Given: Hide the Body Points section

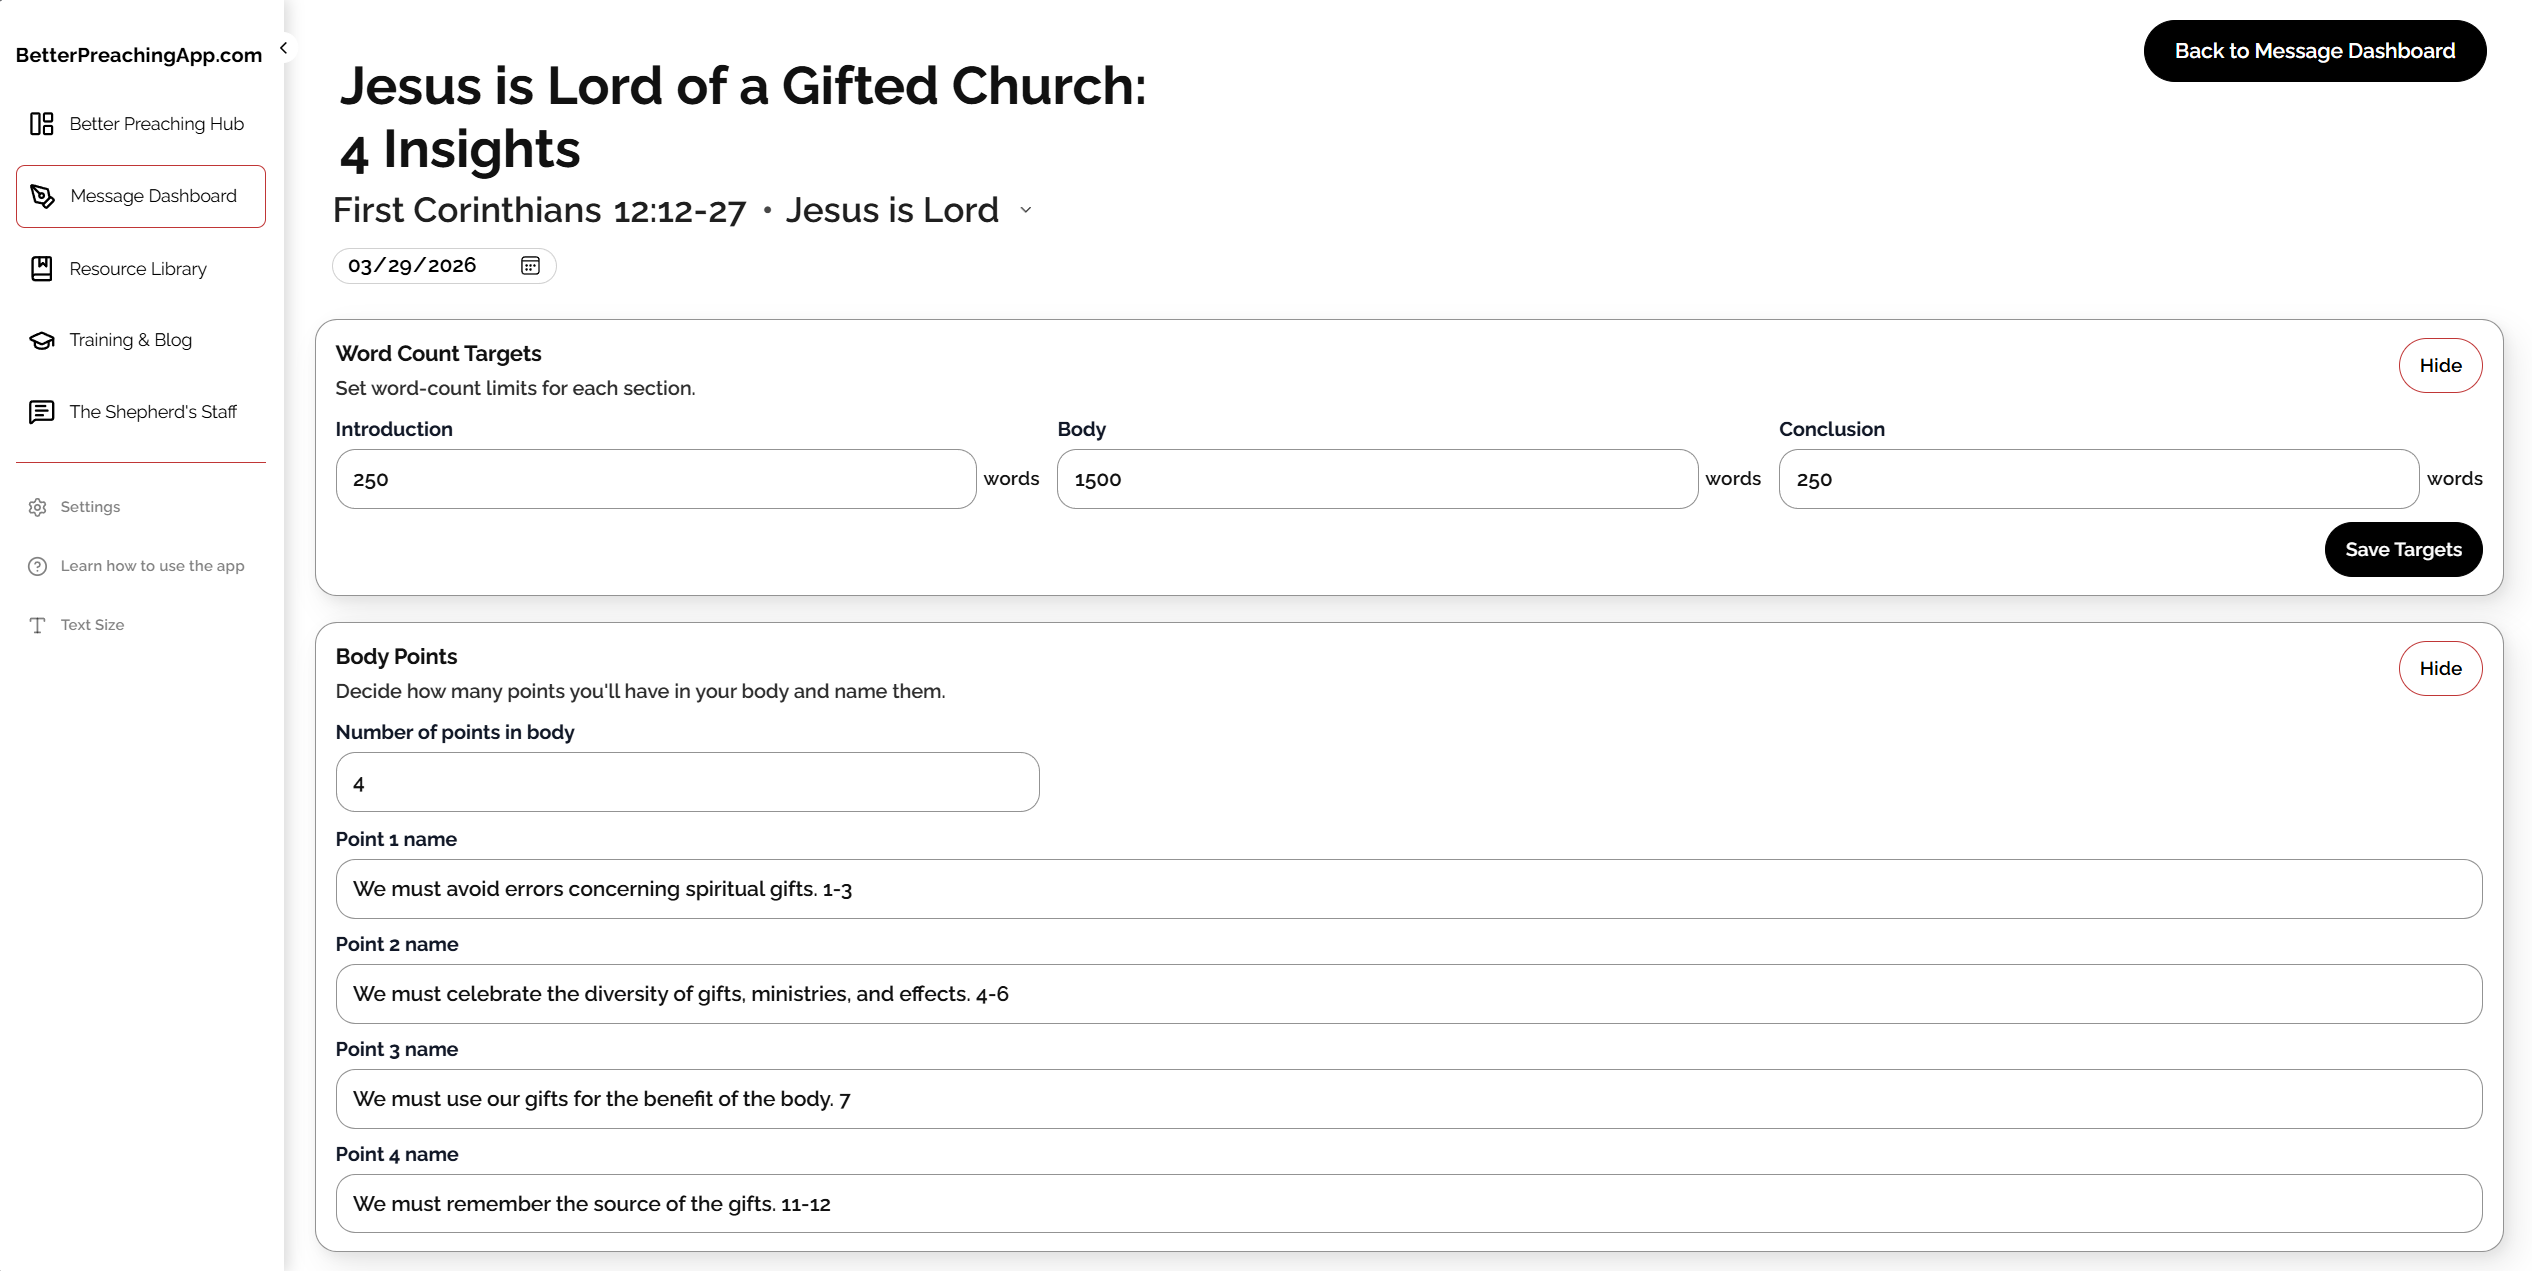Looking at the screenshot, I should click(x=2440, y=668).
